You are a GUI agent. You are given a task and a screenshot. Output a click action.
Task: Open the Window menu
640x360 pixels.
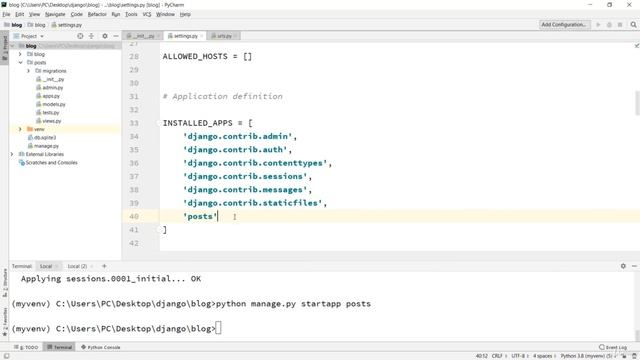coord(165,14)
